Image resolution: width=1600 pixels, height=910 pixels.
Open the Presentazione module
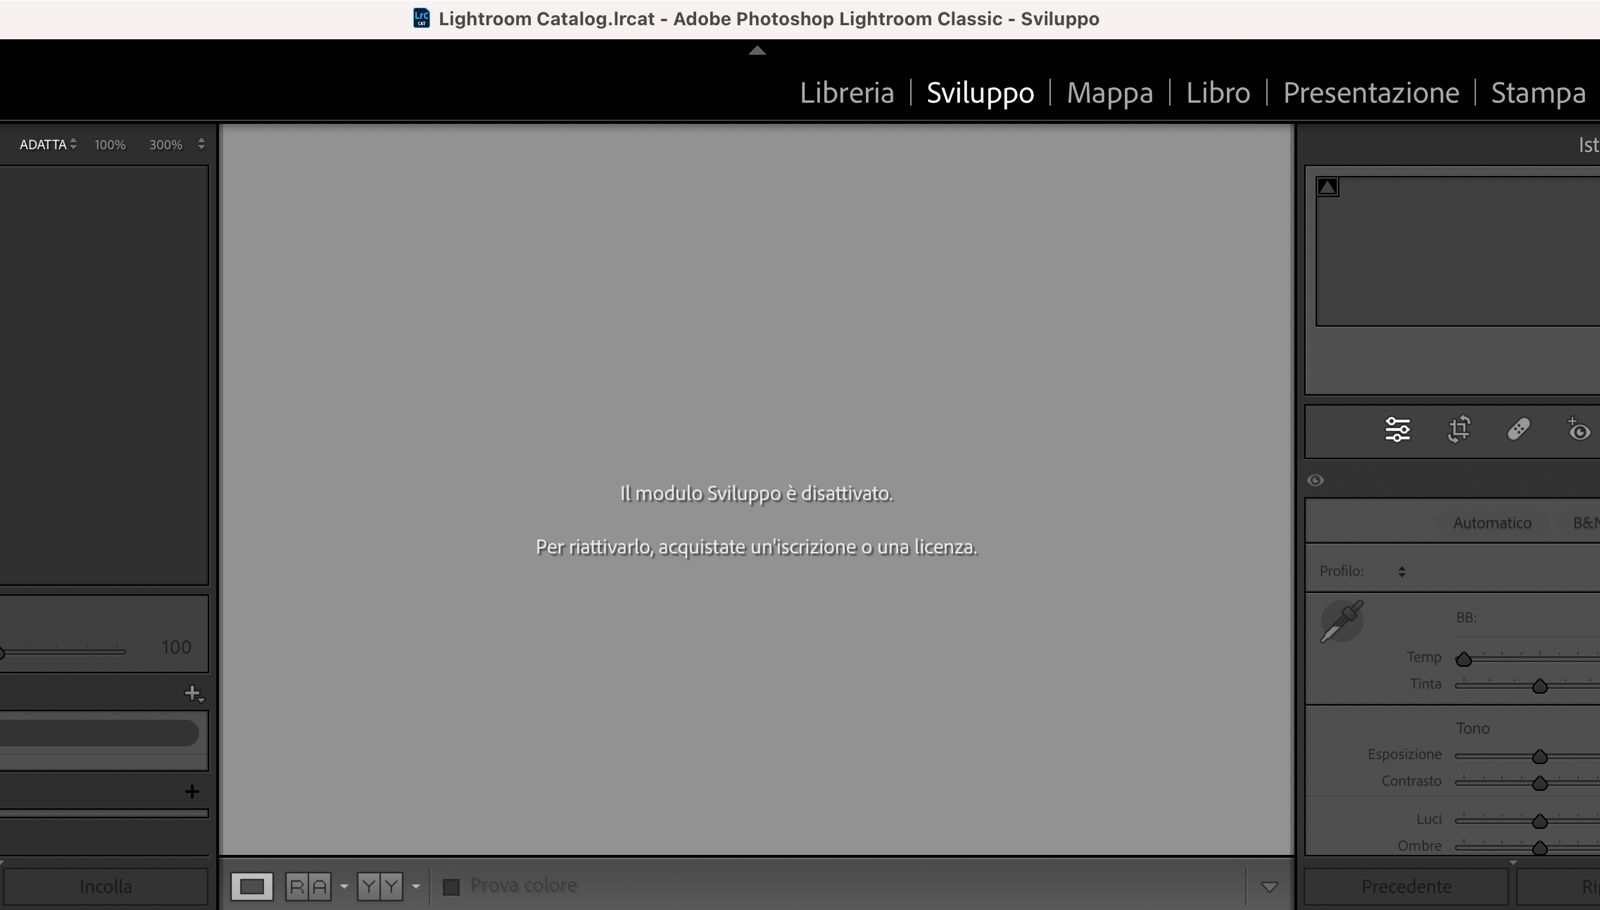click(1371, 92)
